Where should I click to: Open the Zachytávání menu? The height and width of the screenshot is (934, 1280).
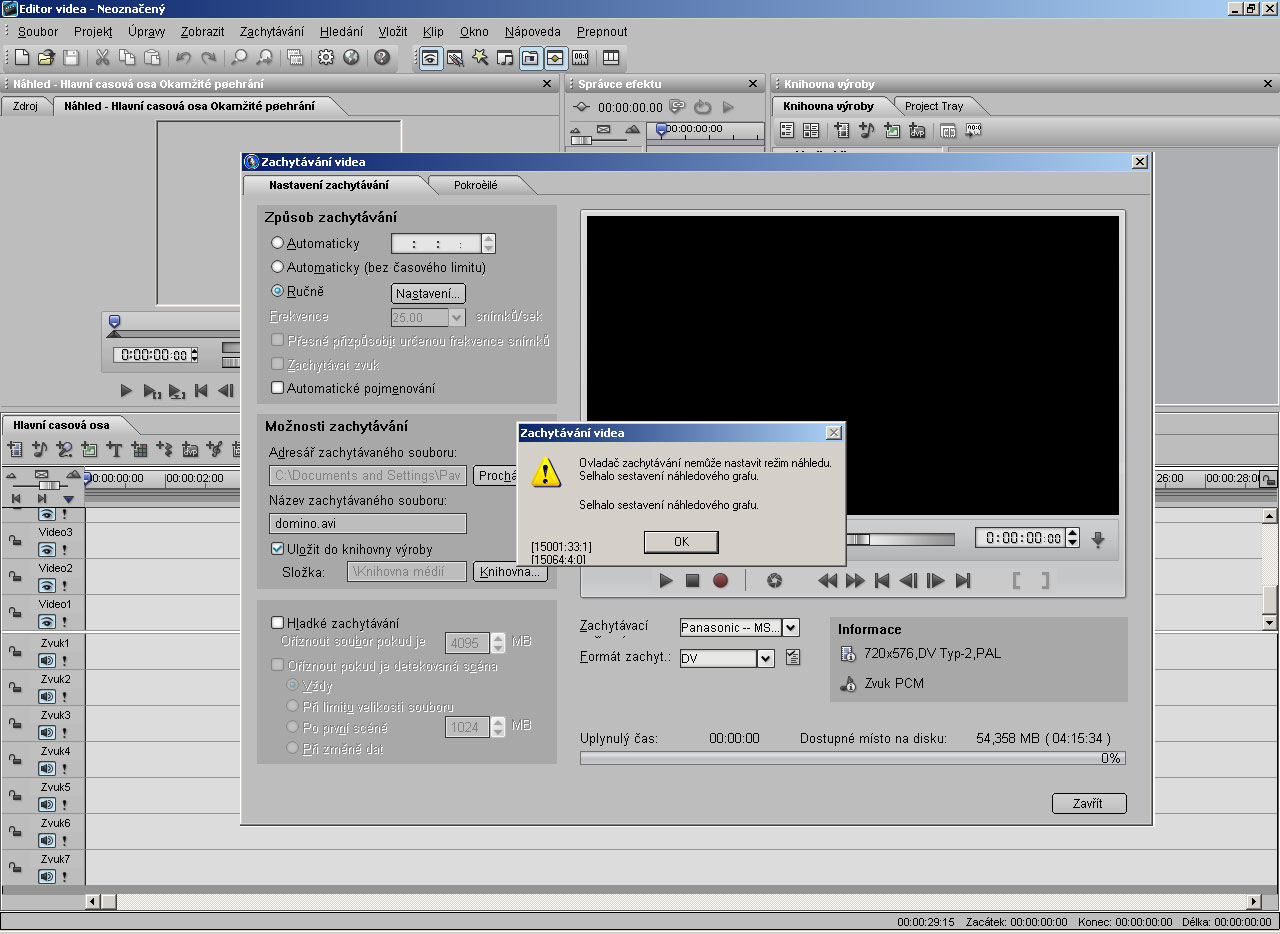tap(271, 32)
